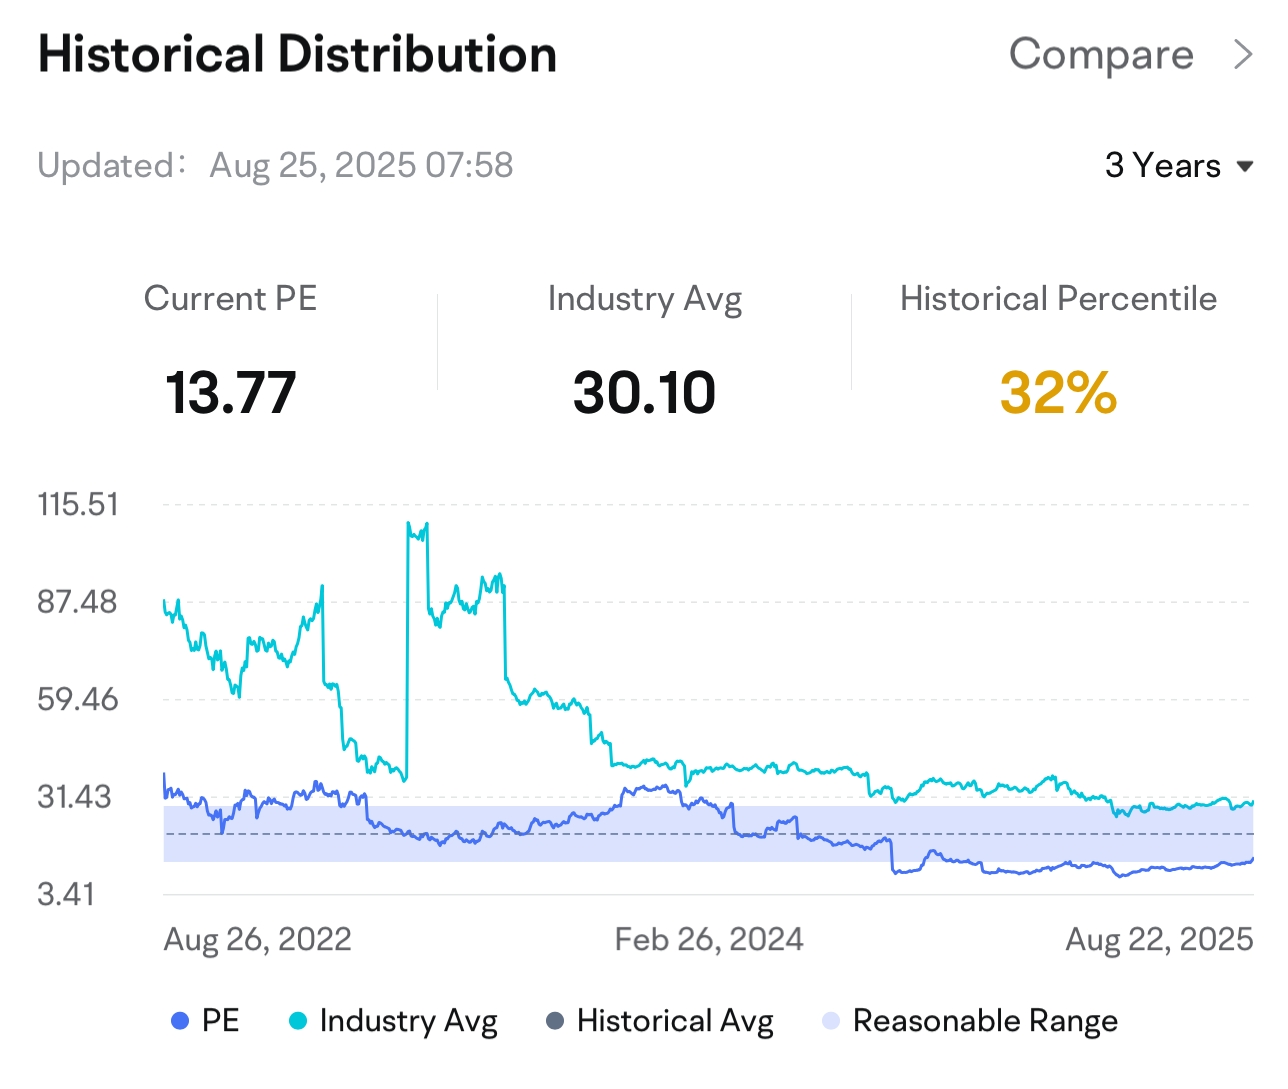Click the Feb 26, 2024 axis date
Screen dimensions: 1288x1089
coord(708,939)
